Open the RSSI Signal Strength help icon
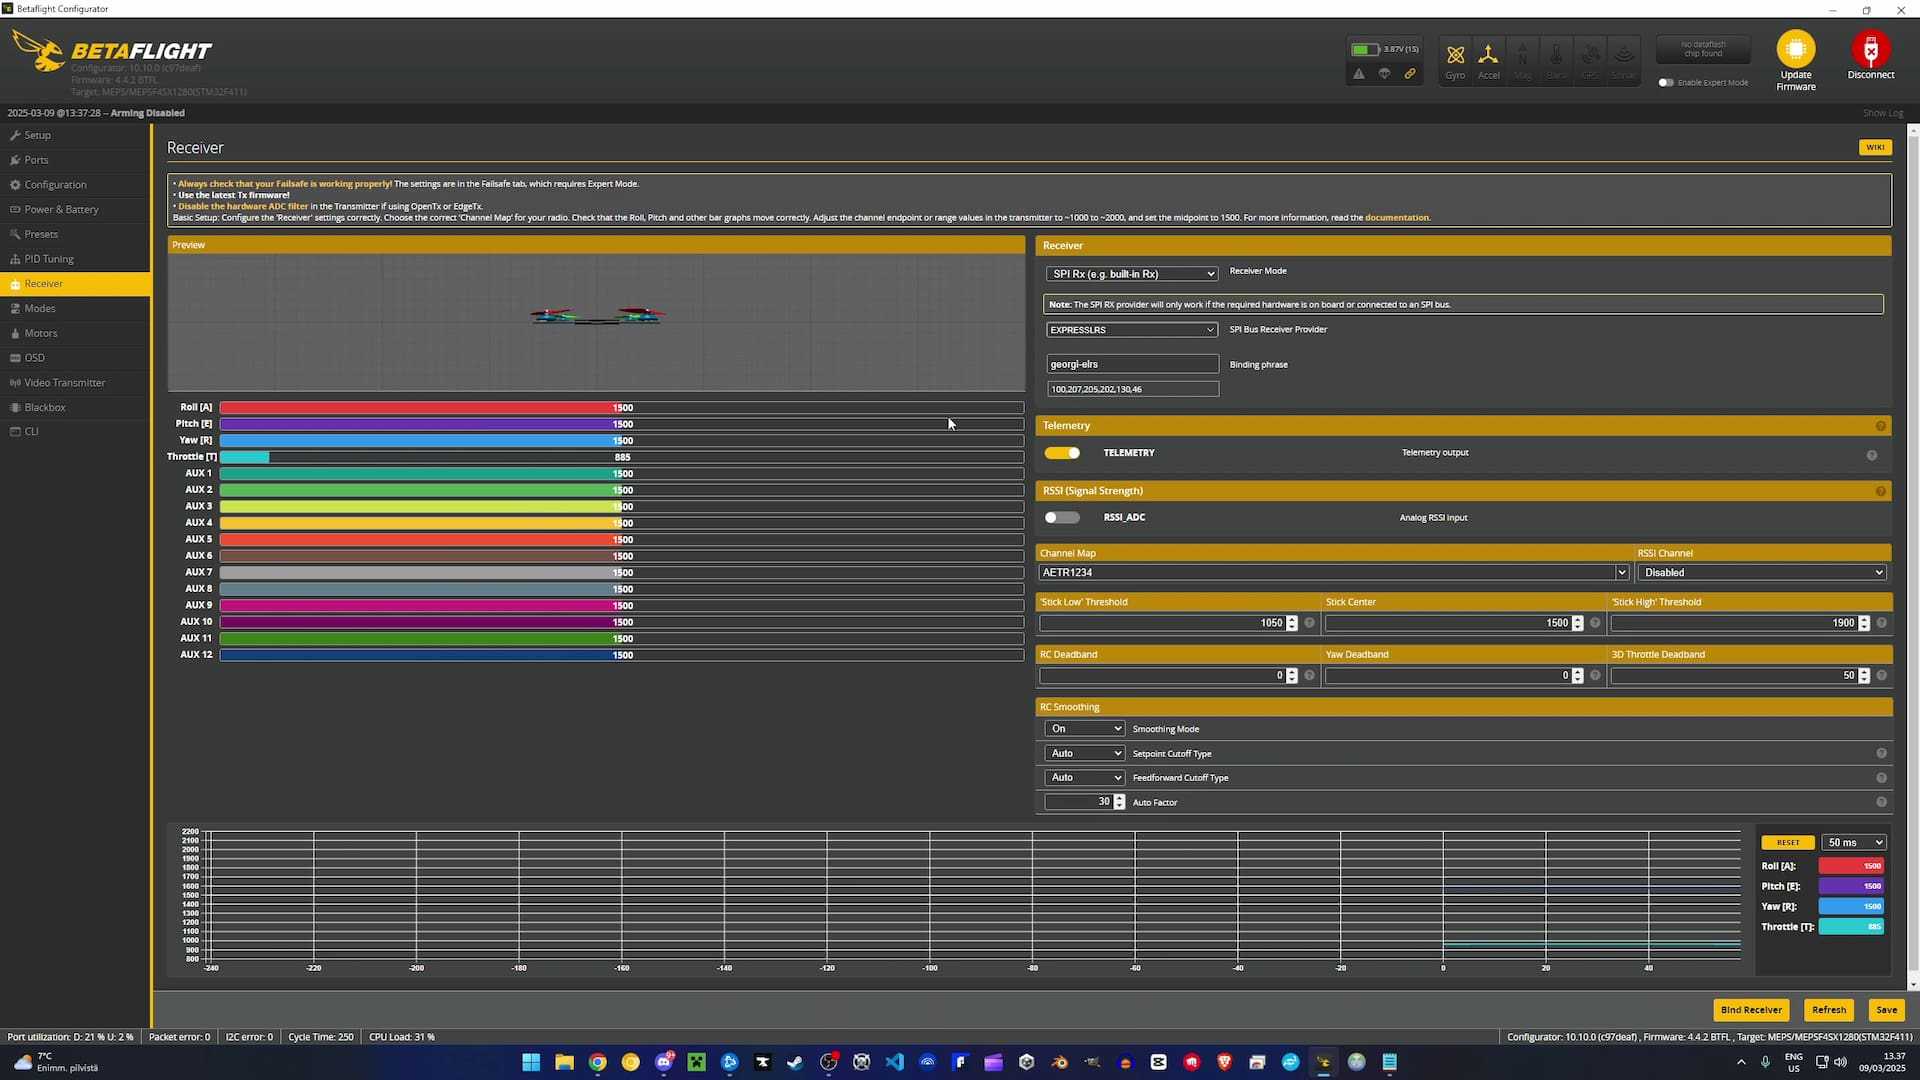 [x=1881, y=491]
